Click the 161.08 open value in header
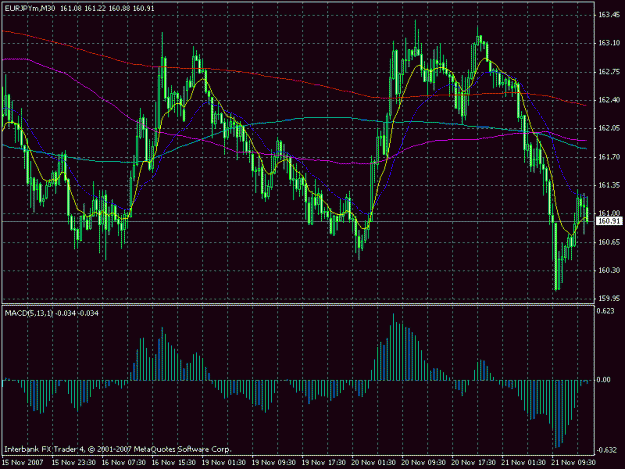The height and width of the screenshot is (469, 625). pyautogui.click(x=71, y=8)
